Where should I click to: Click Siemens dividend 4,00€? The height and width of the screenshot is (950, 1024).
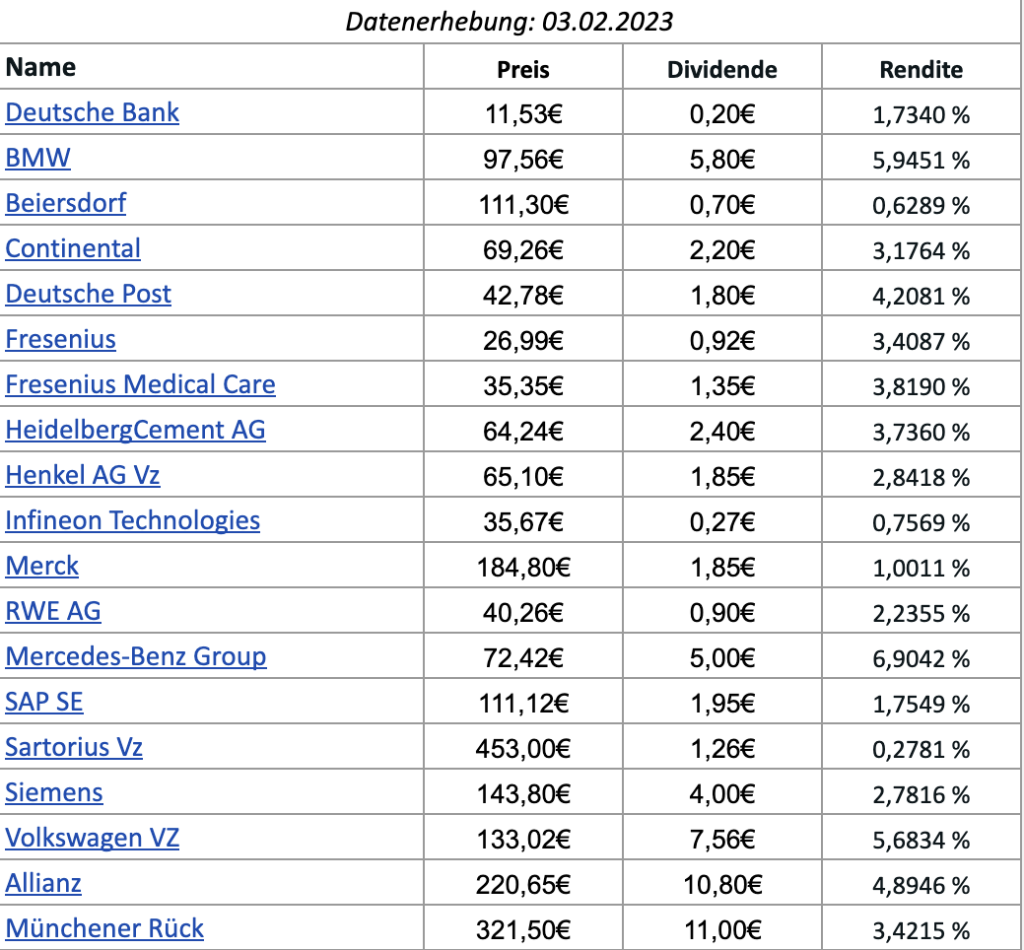pos(722,795)
